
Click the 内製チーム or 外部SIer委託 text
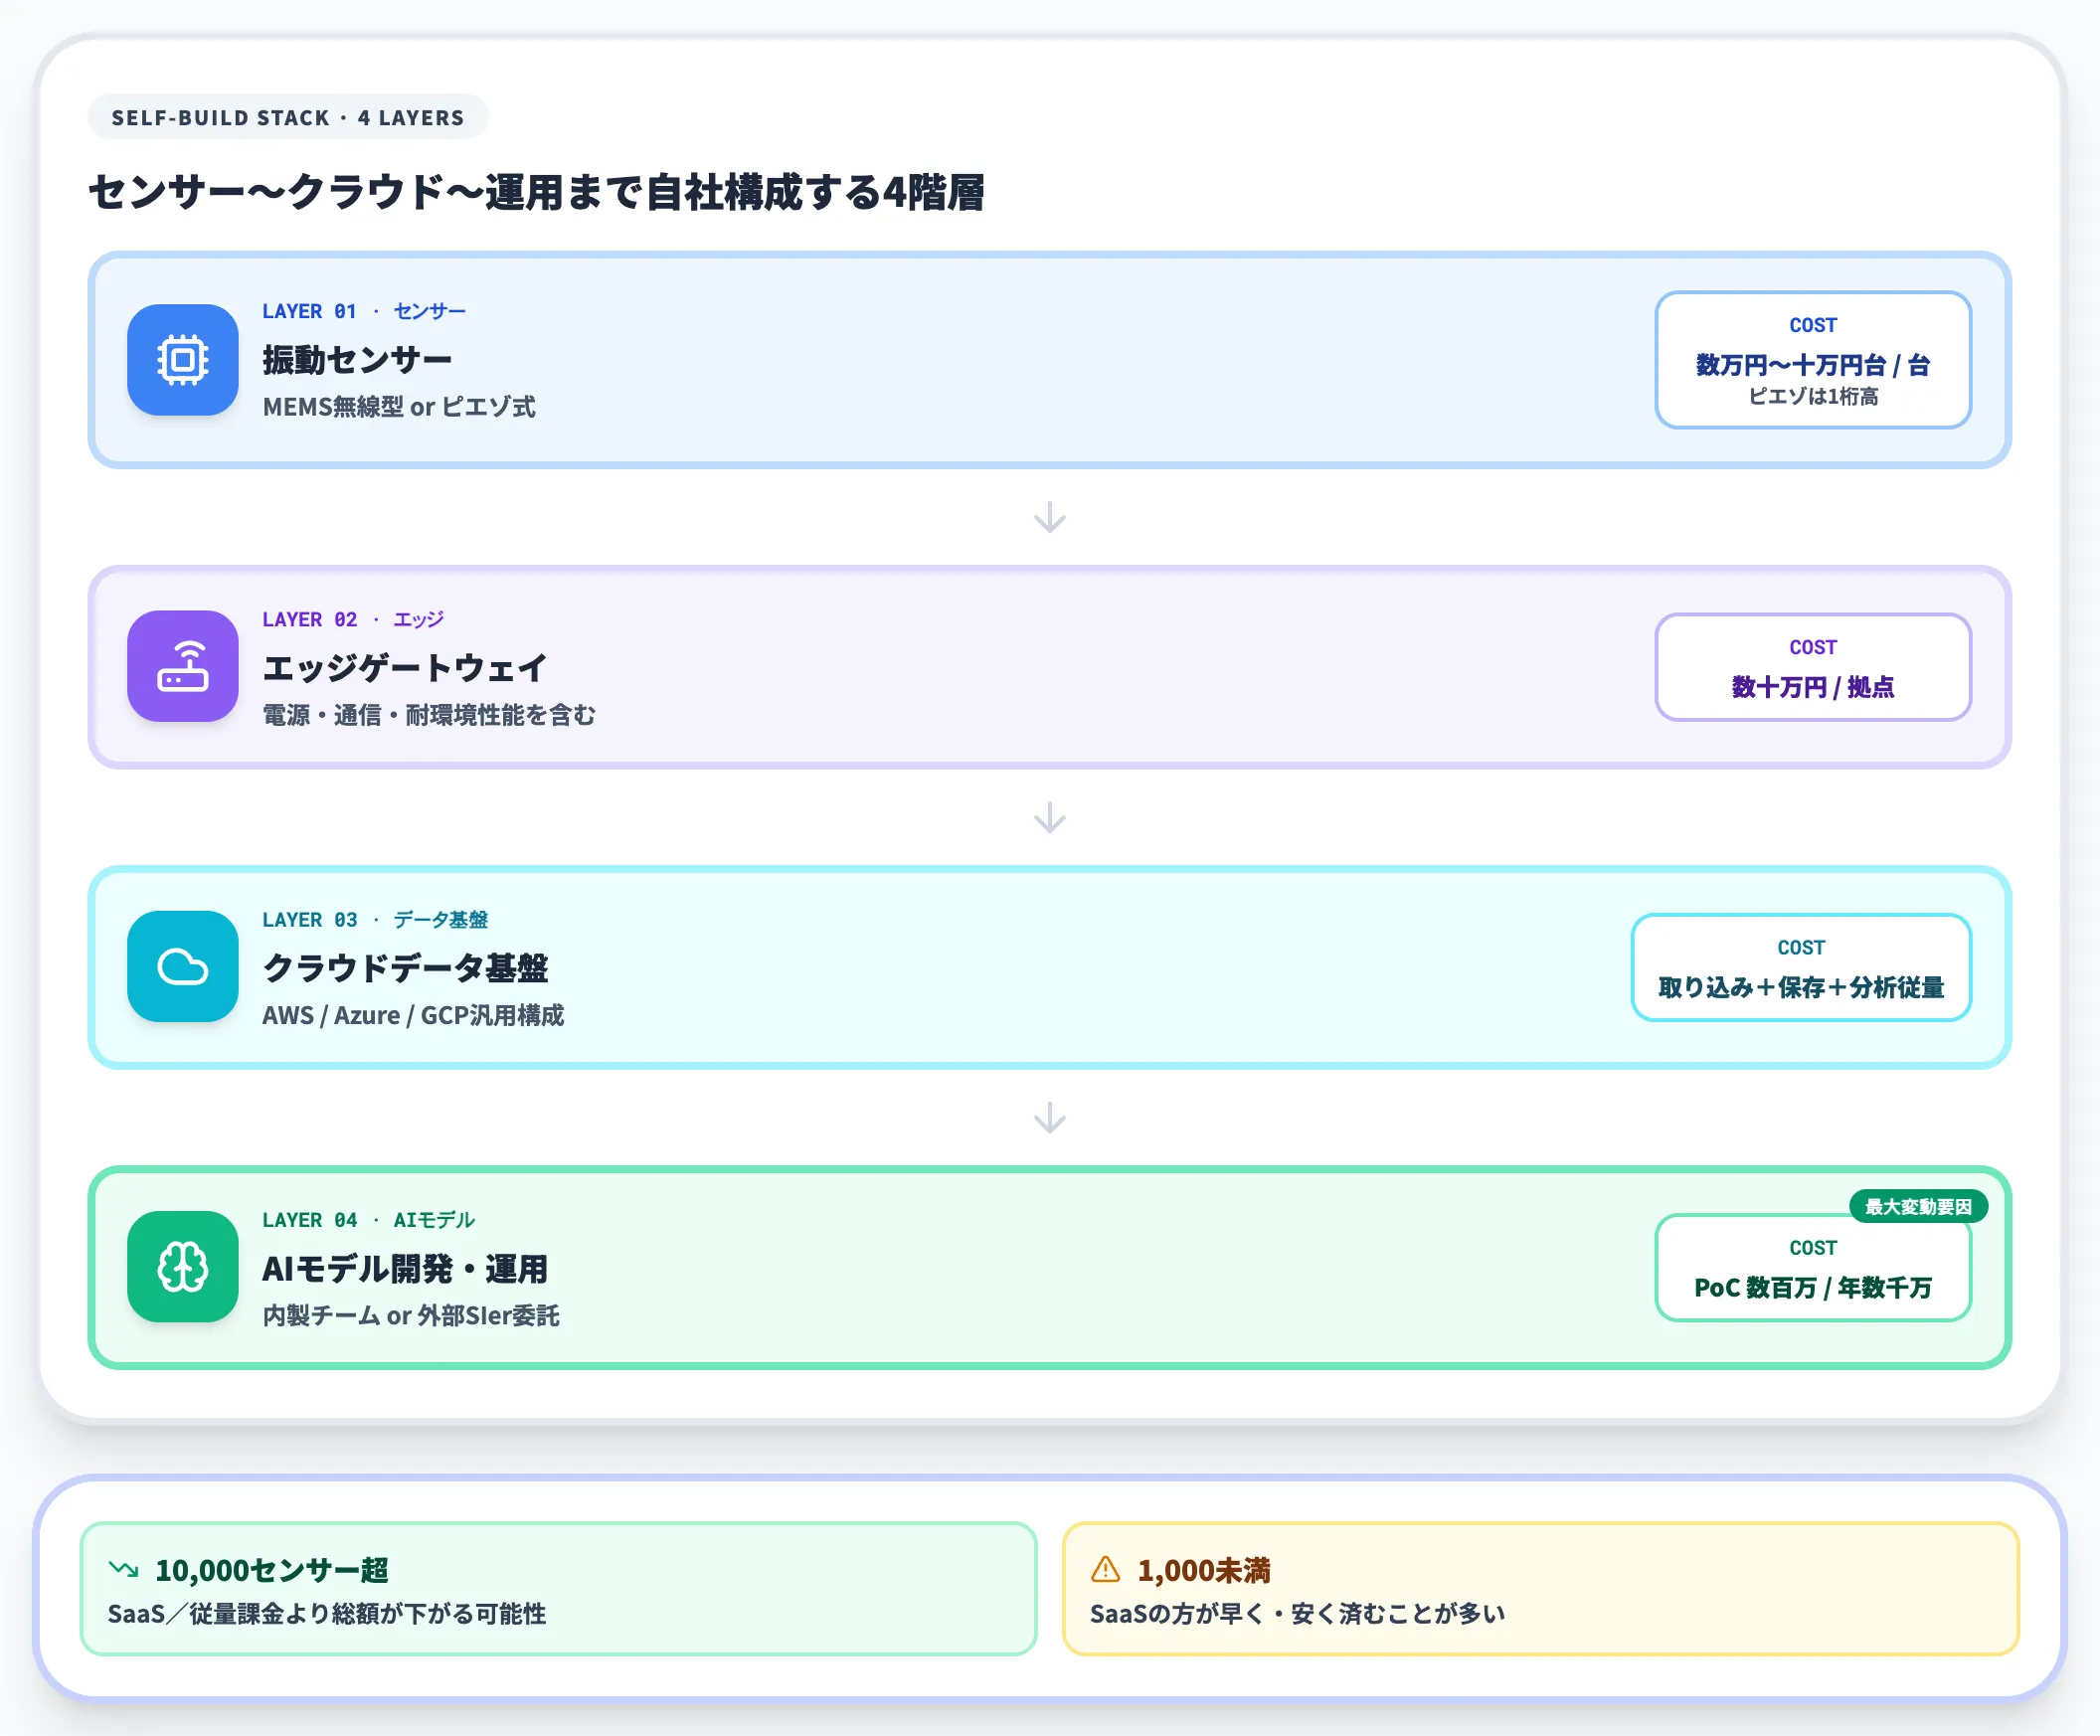click(x=411, y=1315)
